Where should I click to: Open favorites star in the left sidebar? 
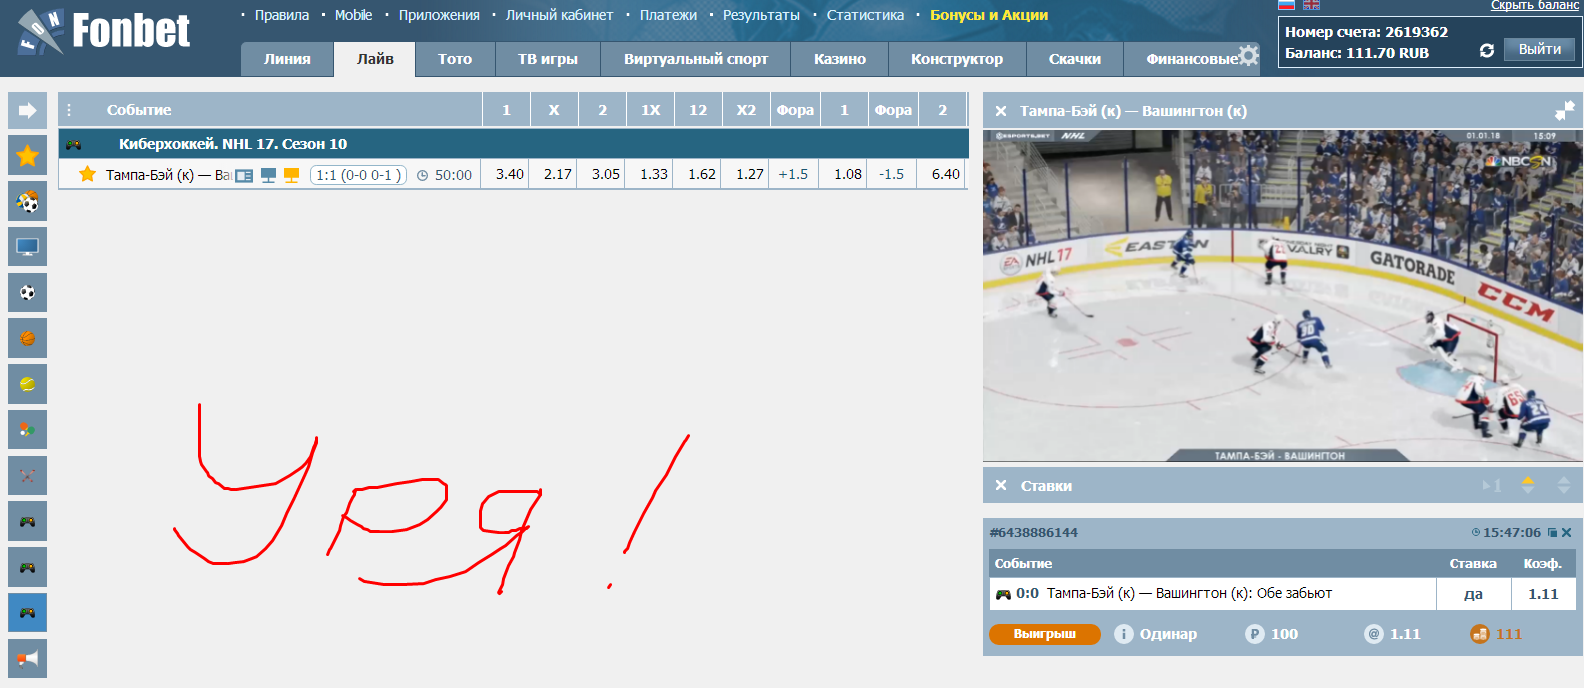(28, 155)
